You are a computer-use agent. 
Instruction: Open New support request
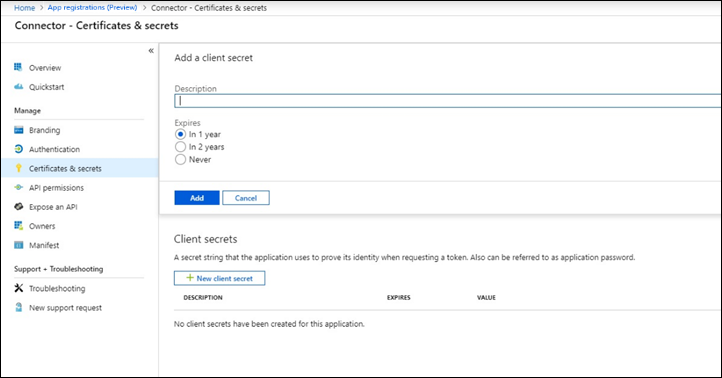pos(65,308)
